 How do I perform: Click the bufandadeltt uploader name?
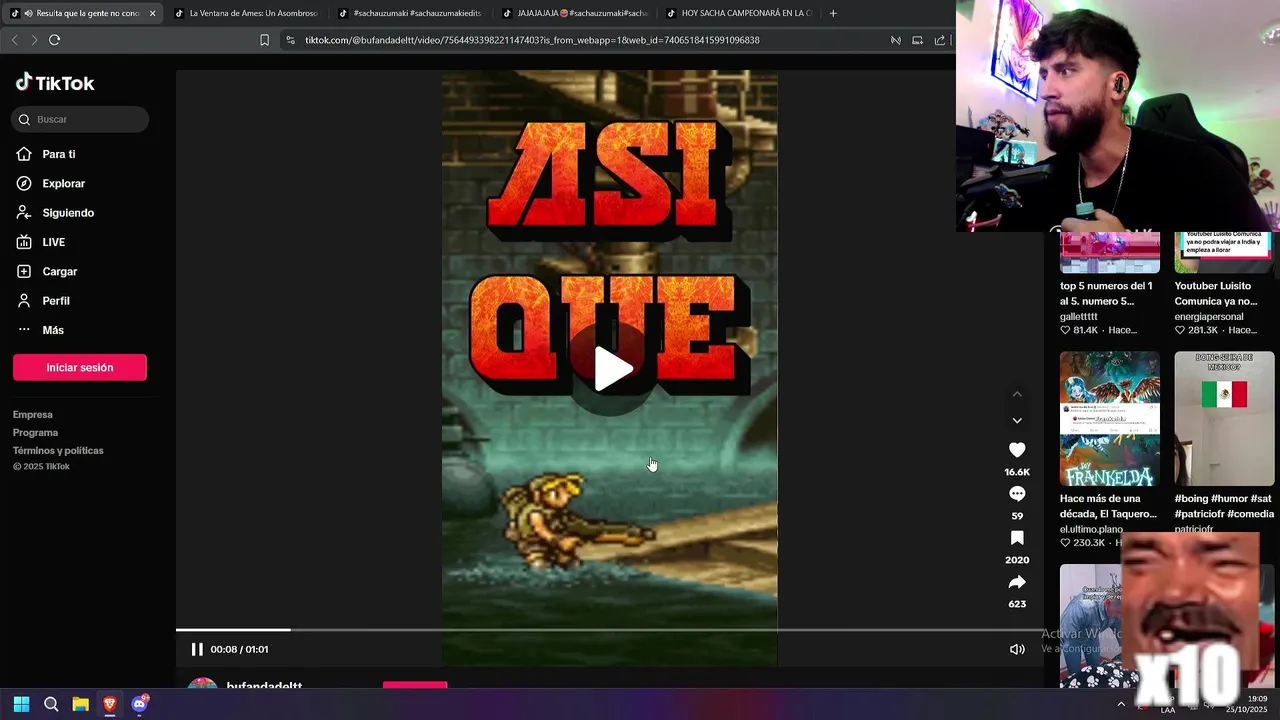pyautogui.click(x=264, y=687)
